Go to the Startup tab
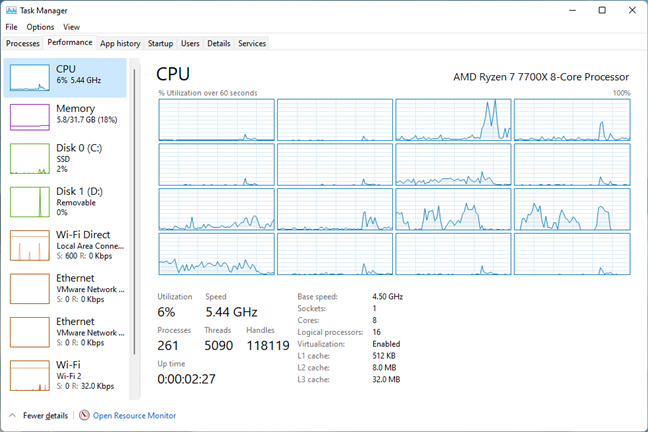This screenshot has height=432, width=648. point(160,44)
